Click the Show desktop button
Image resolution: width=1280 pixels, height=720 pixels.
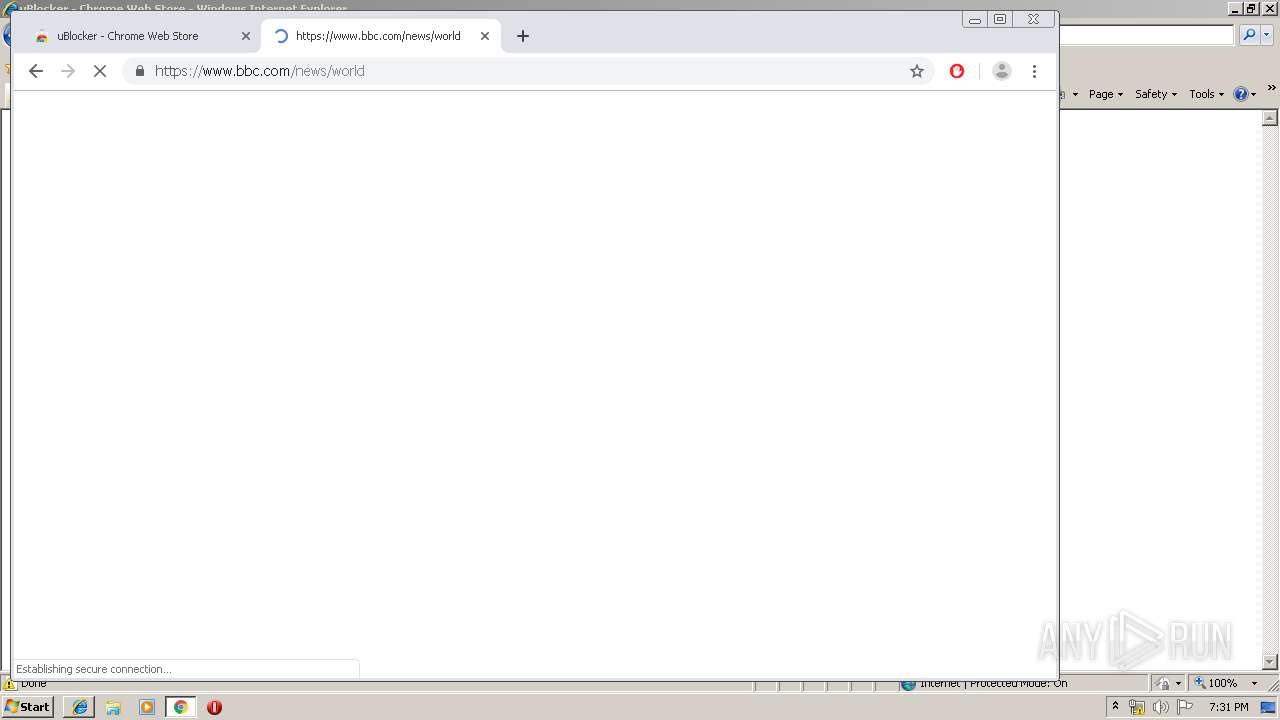(x=1269, y=707)
